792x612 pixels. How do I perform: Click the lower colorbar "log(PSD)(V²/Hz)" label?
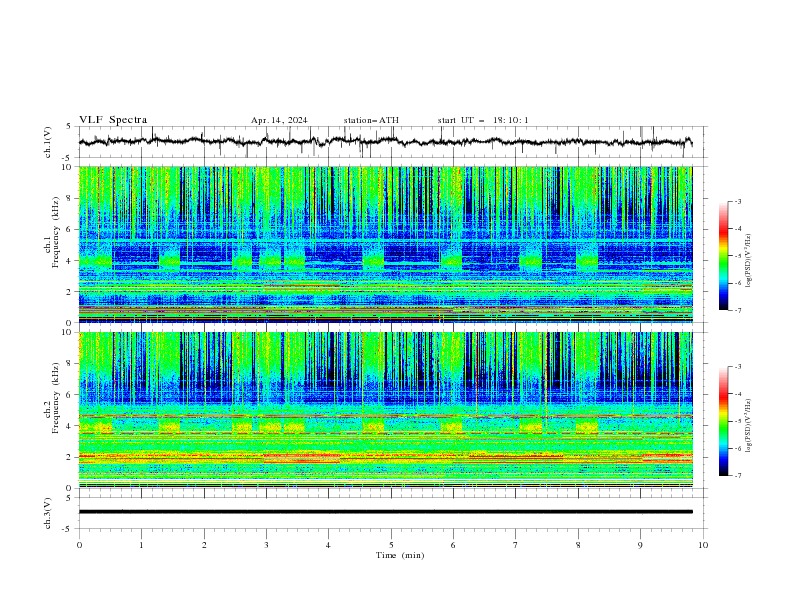click(x=748, y=425)
